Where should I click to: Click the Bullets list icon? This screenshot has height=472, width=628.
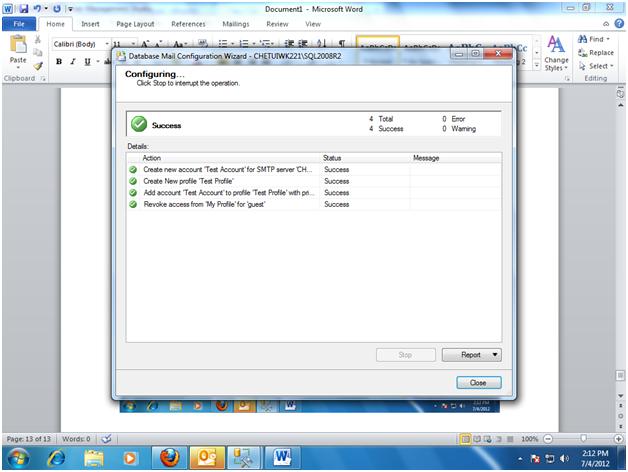[223, 43]
